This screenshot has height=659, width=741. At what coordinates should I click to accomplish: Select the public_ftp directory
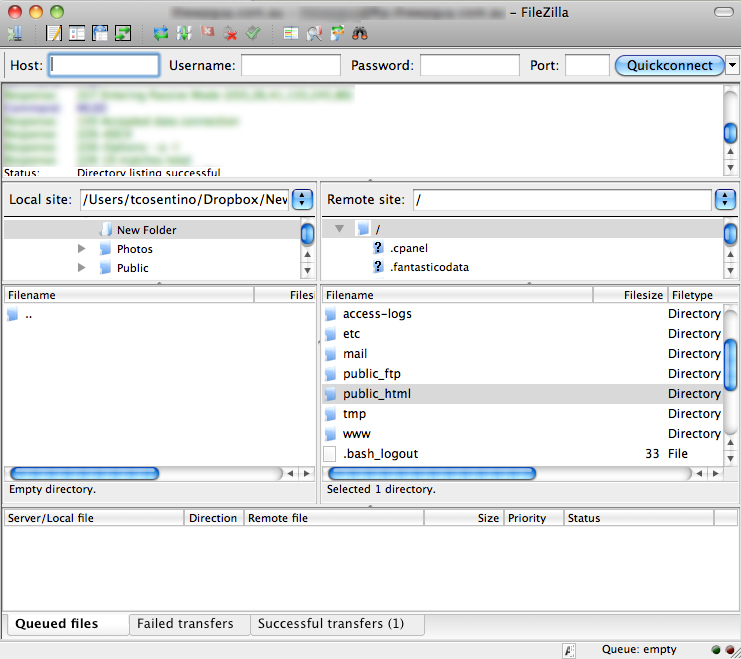coord(522,373)
